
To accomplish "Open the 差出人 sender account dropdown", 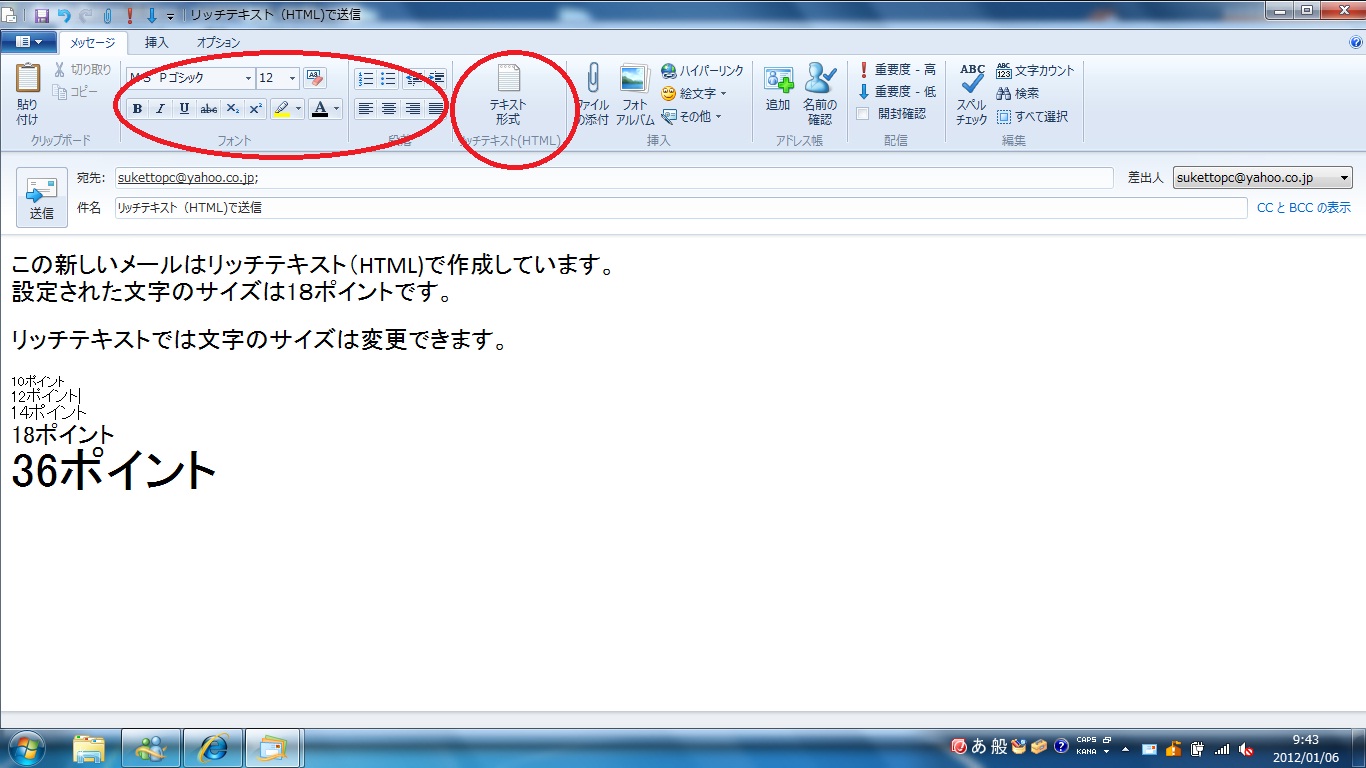I will 1263,178.
